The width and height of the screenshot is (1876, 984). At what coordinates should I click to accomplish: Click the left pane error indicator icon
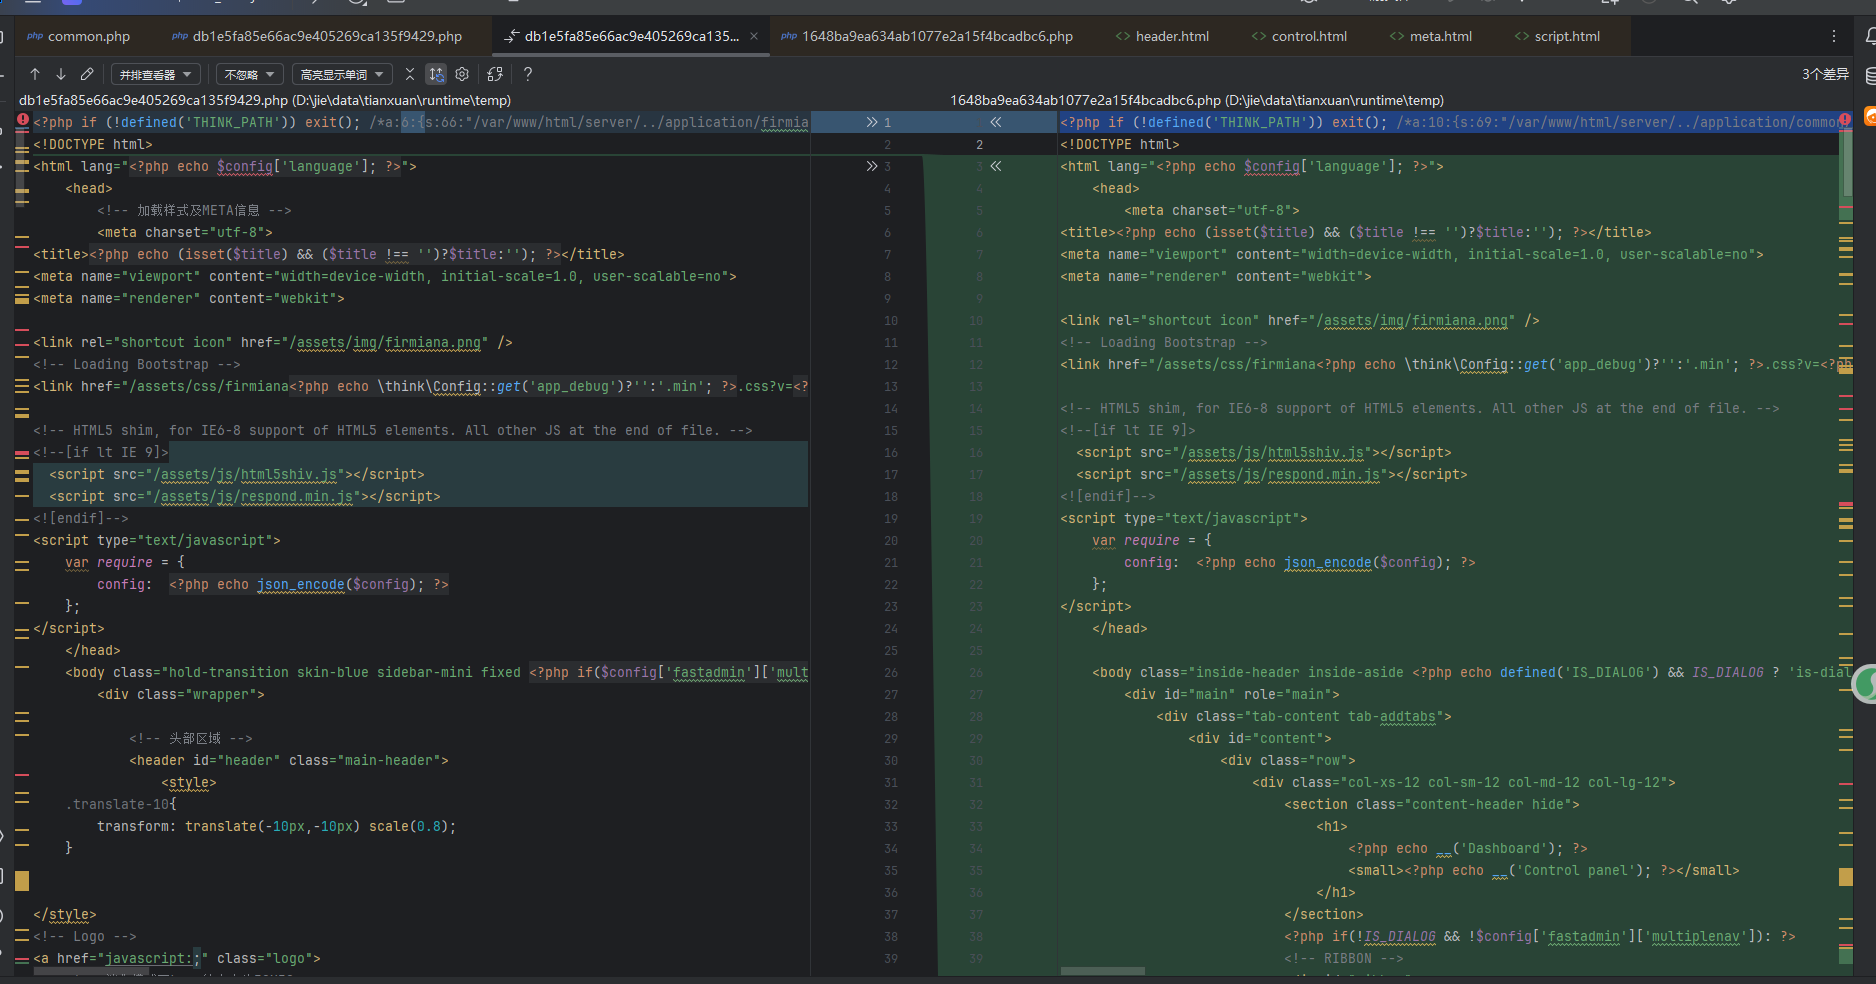point(23,120)
